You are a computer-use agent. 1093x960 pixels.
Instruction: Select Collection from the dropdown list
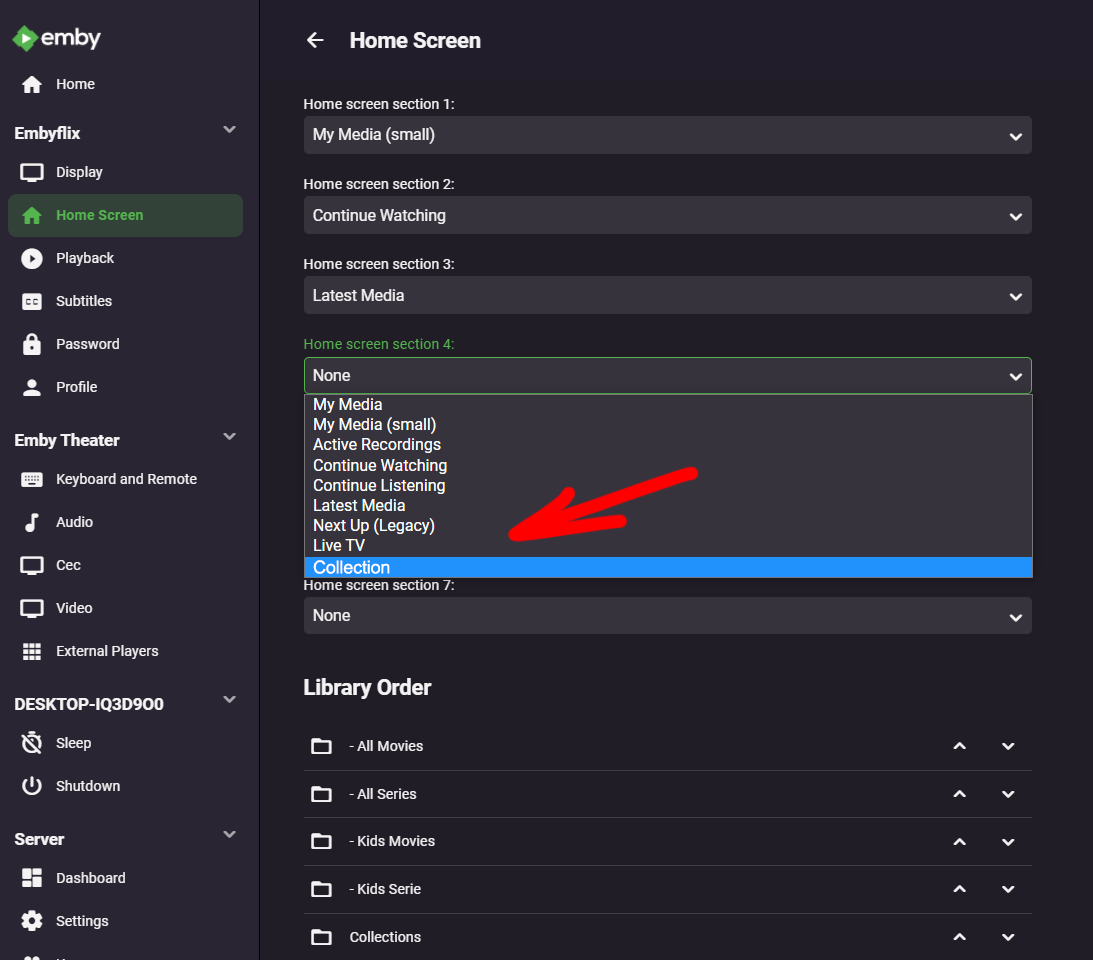(352, 567)
